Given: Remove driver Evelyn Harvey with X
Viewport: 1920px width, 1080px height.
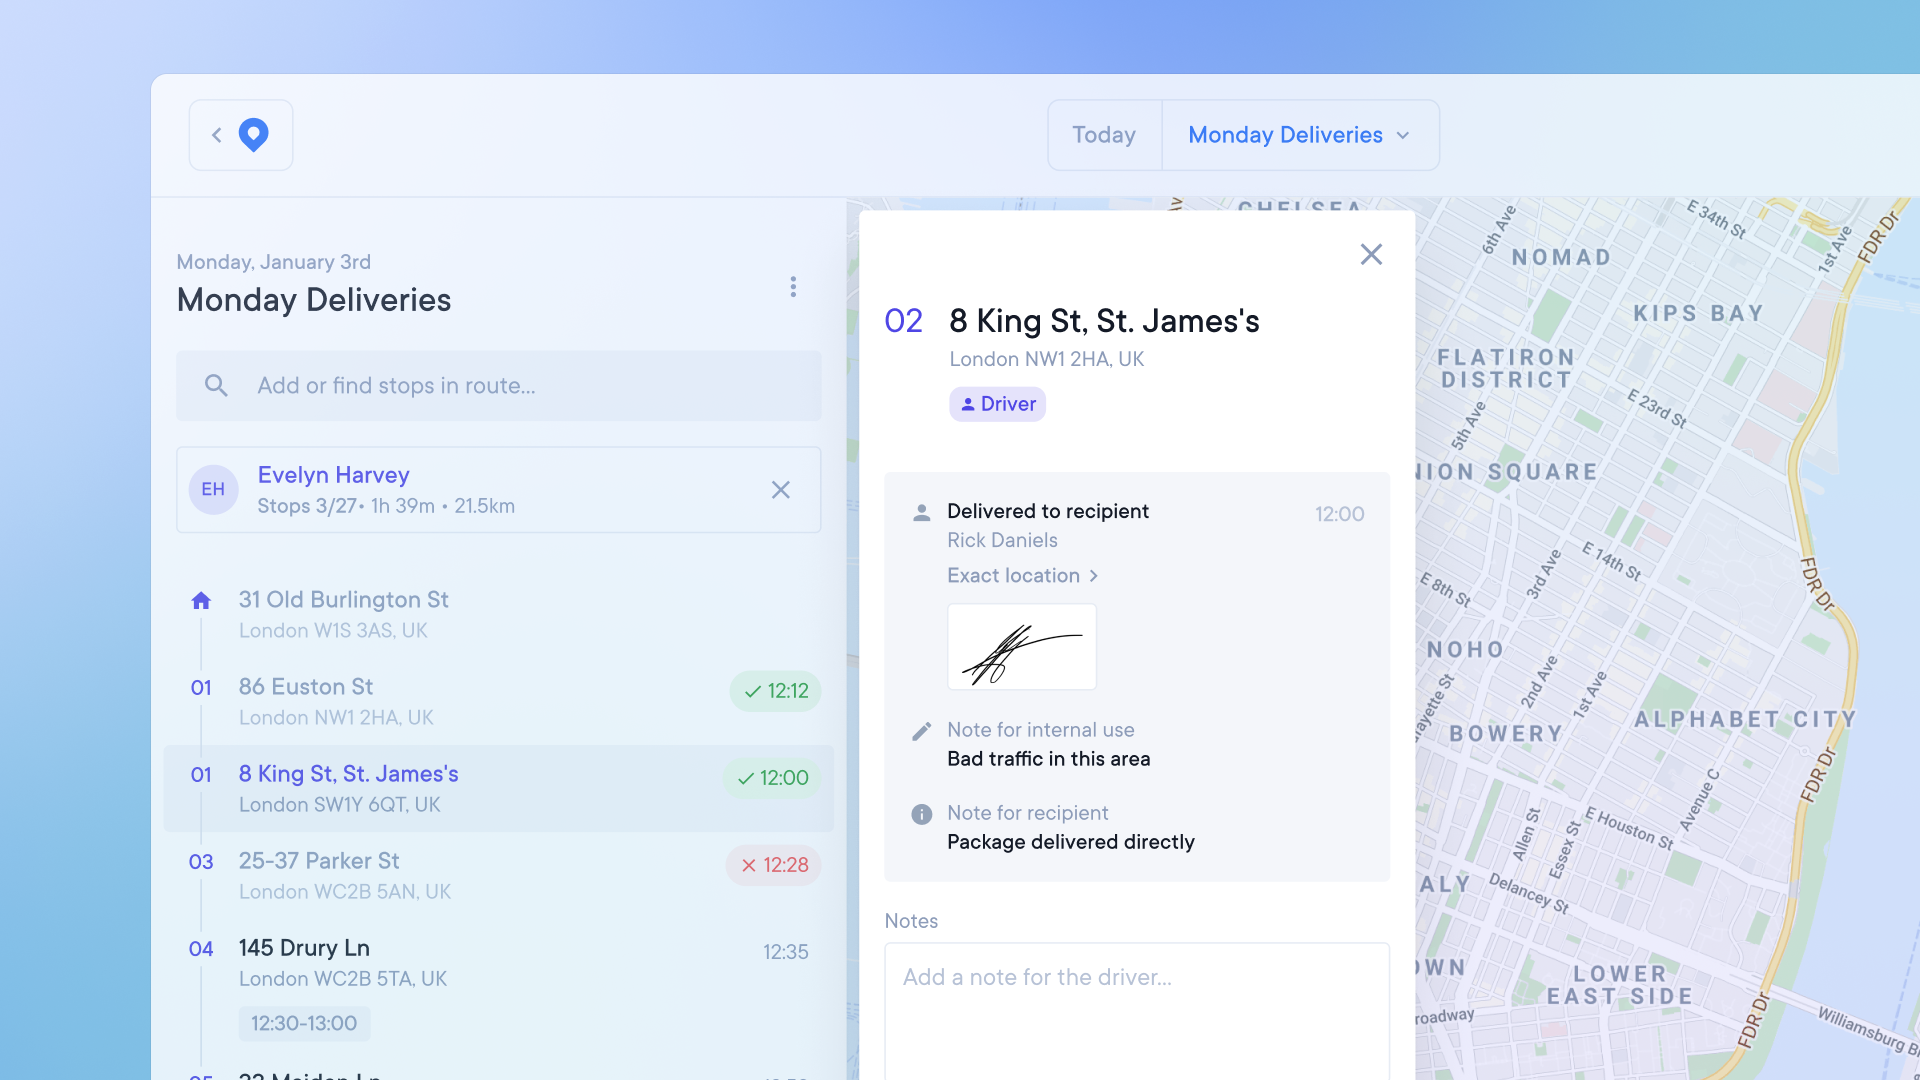Looking at the screenshot, I should pos(780,490).
